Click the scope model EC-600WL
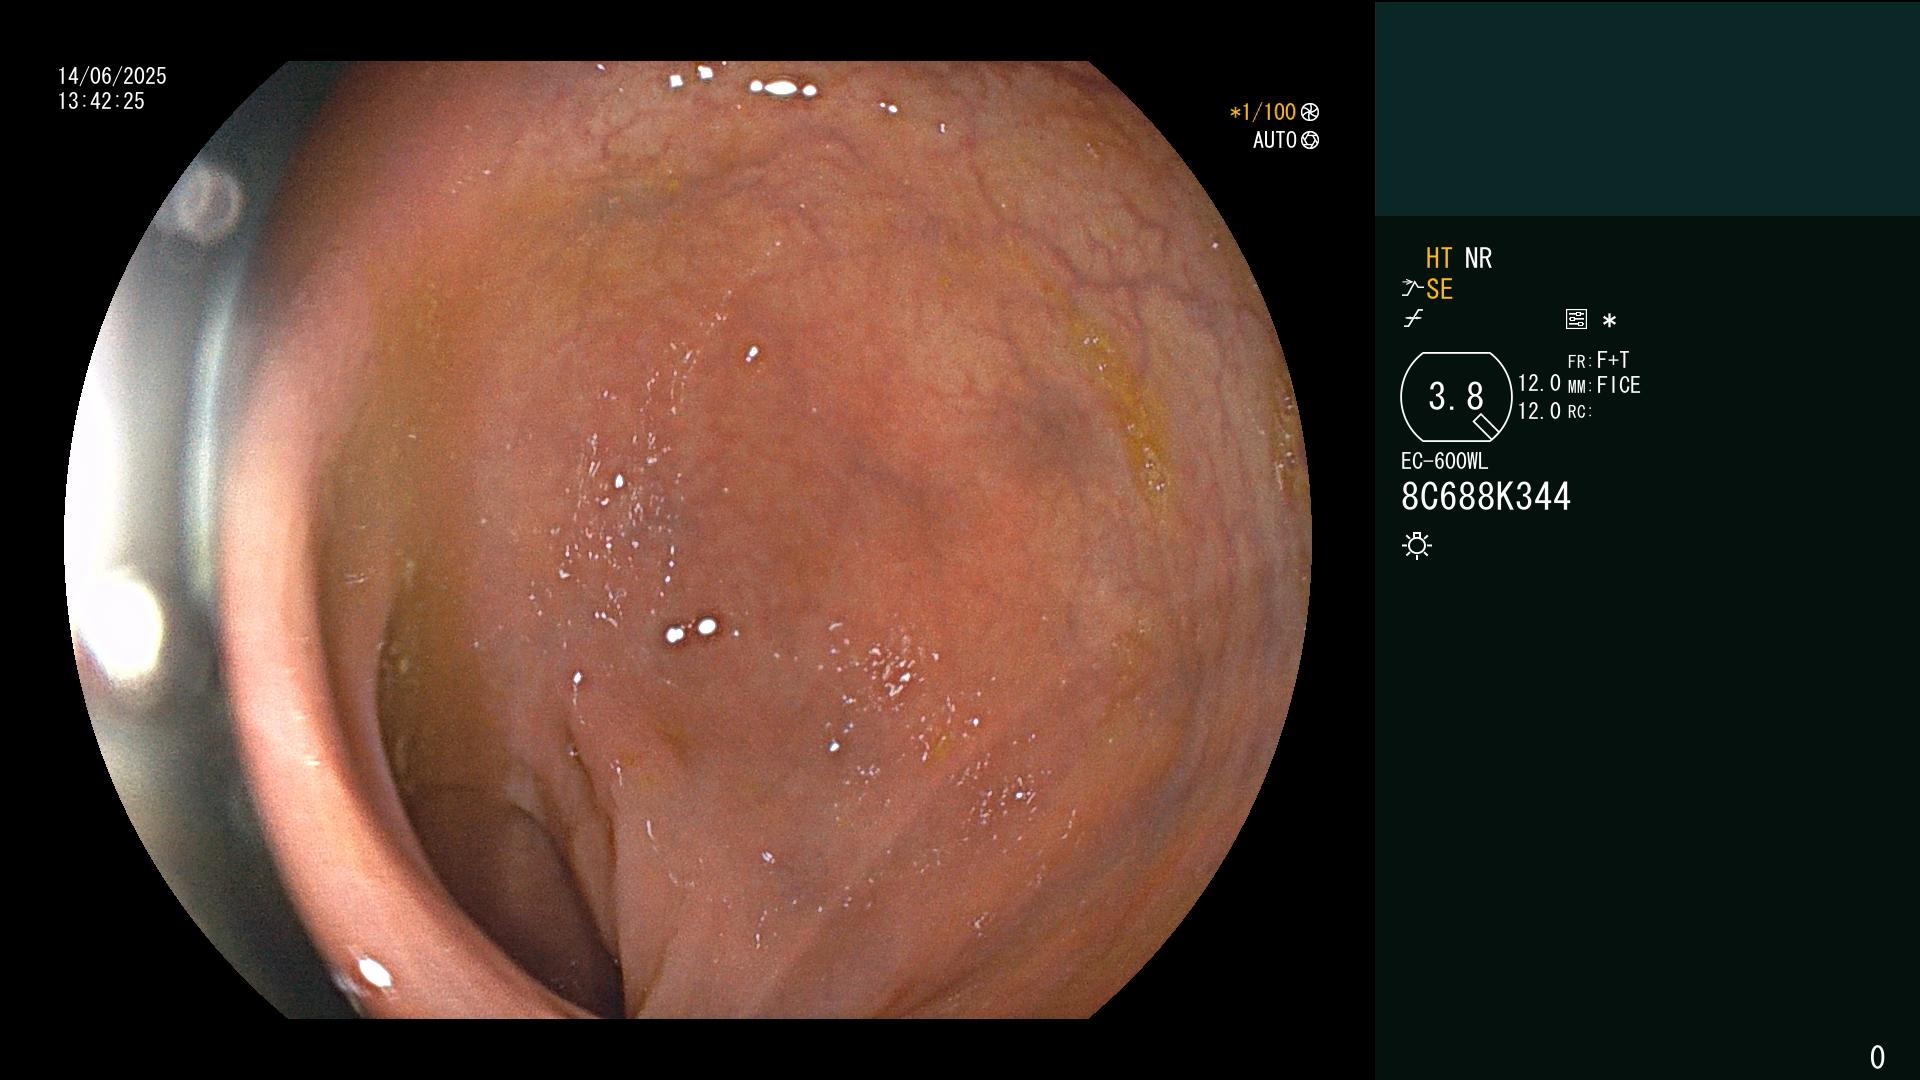Image resolution: width=1920 pixels, height=1080 pixels. [1444, 461]
